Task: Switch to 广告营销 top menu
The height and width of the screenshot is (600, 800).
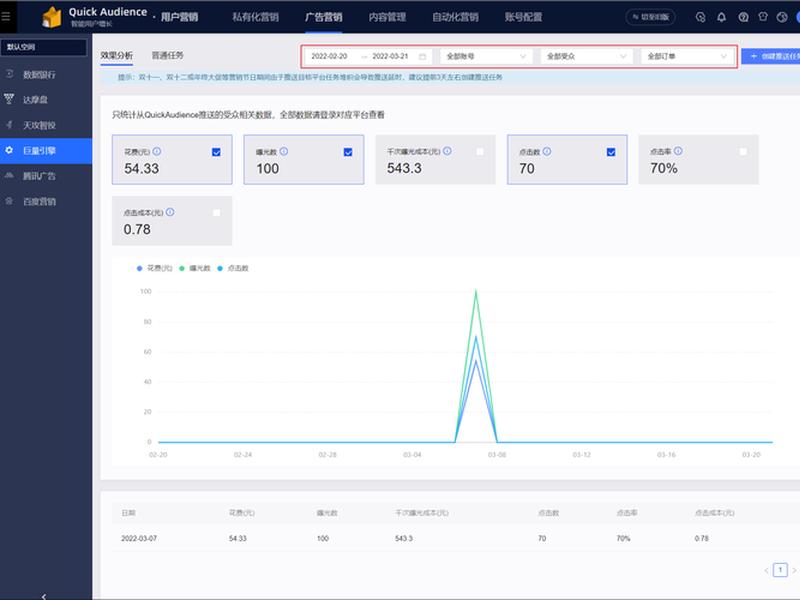Action: pyautogui.click(x=323, y=17)
